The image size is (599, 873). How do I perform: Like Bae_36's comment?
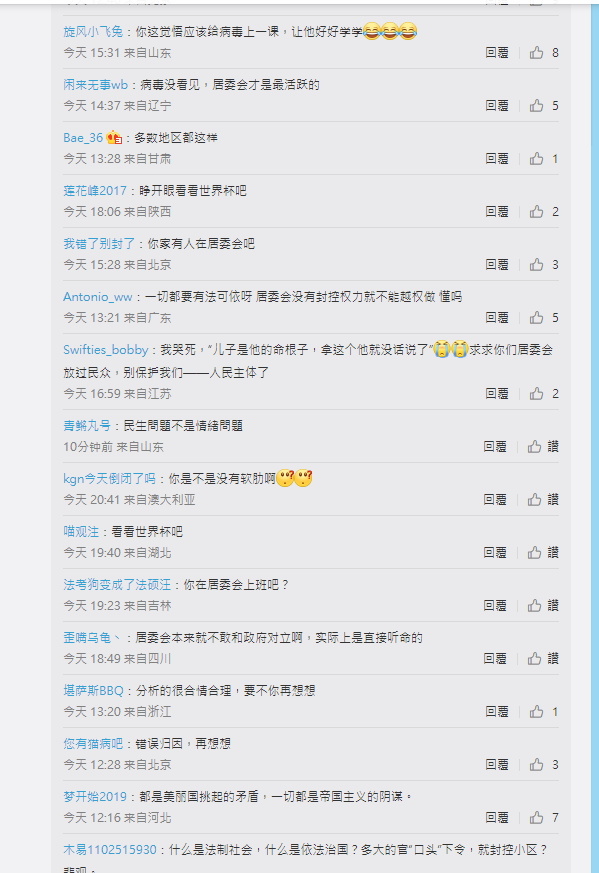(x=537, y=159)
